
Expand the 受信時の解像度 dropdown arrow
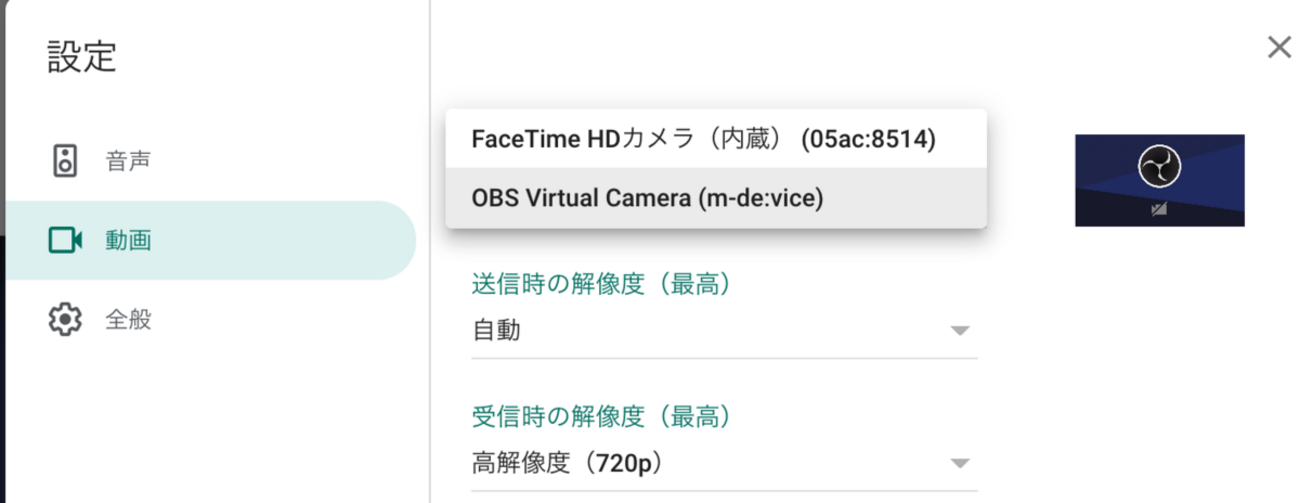(x=960, y=463)
